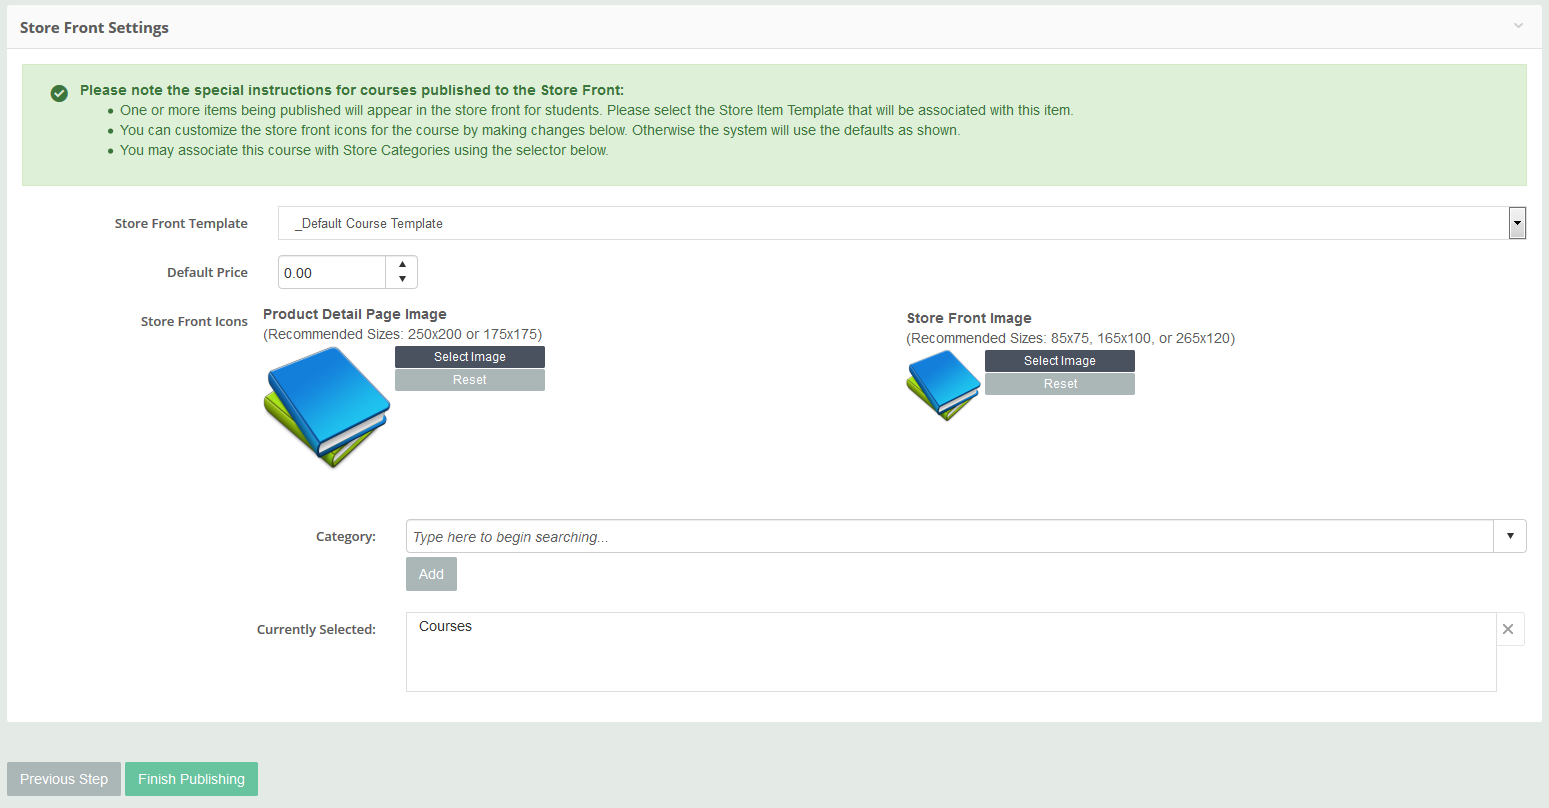Reset the Store Front Image
This screenshot has height=808, width=1549.
tap(1059, 384)
